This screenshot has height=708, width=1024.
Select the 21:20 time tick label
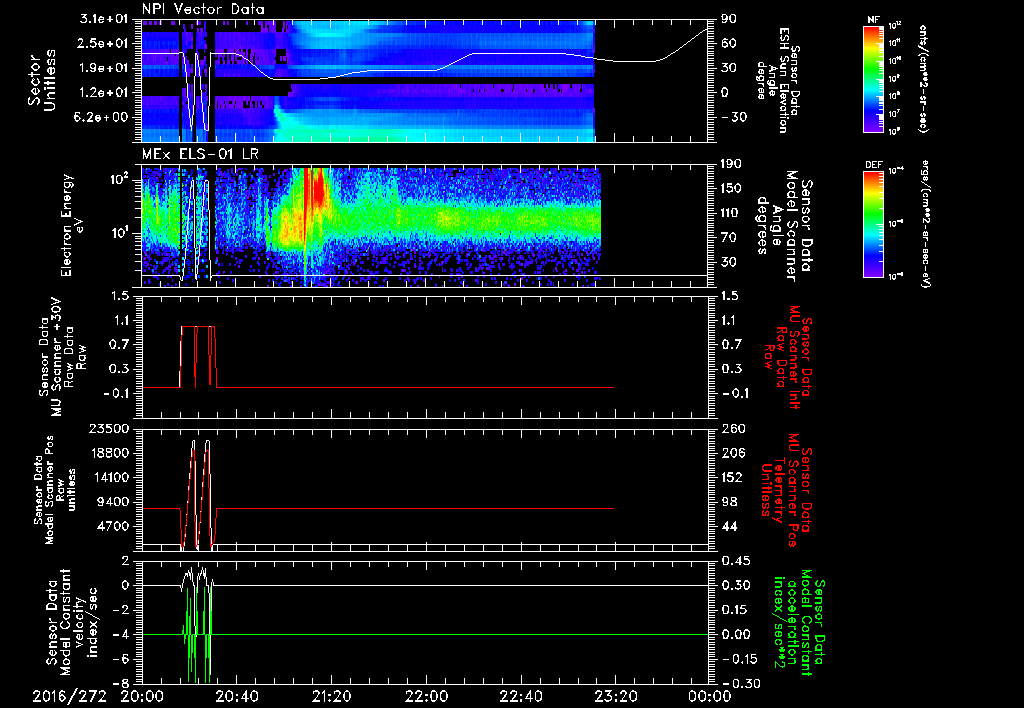pyautogui.click(x=332, y=697)
